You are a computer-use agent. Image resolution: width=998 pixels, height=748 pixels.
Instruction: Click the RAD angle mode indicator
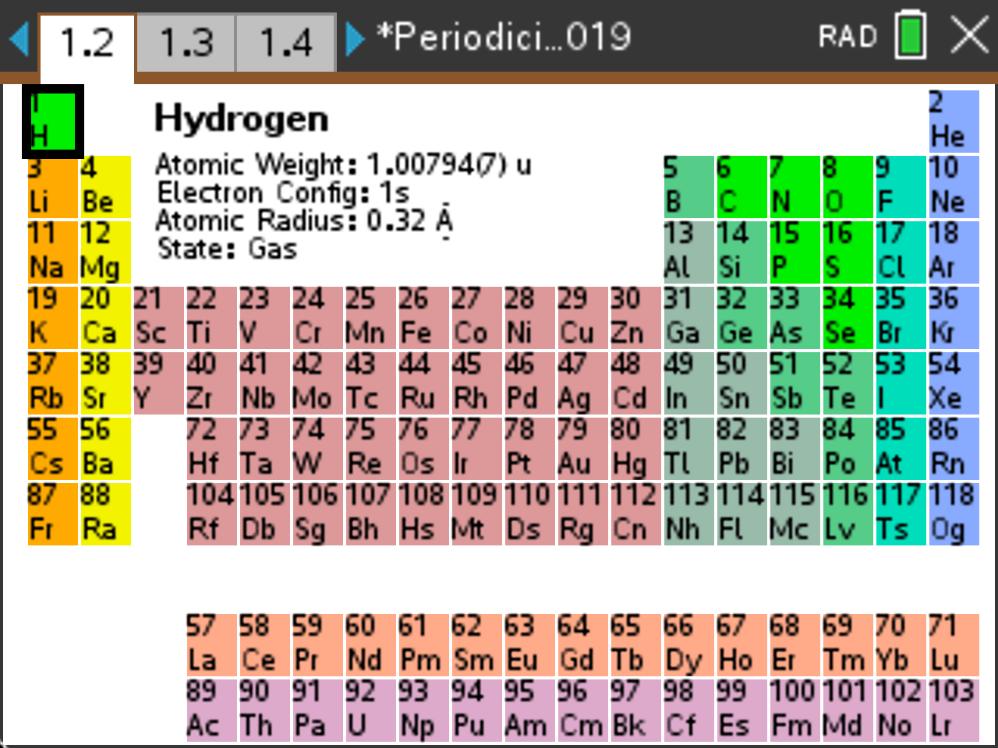click(847, 37)
